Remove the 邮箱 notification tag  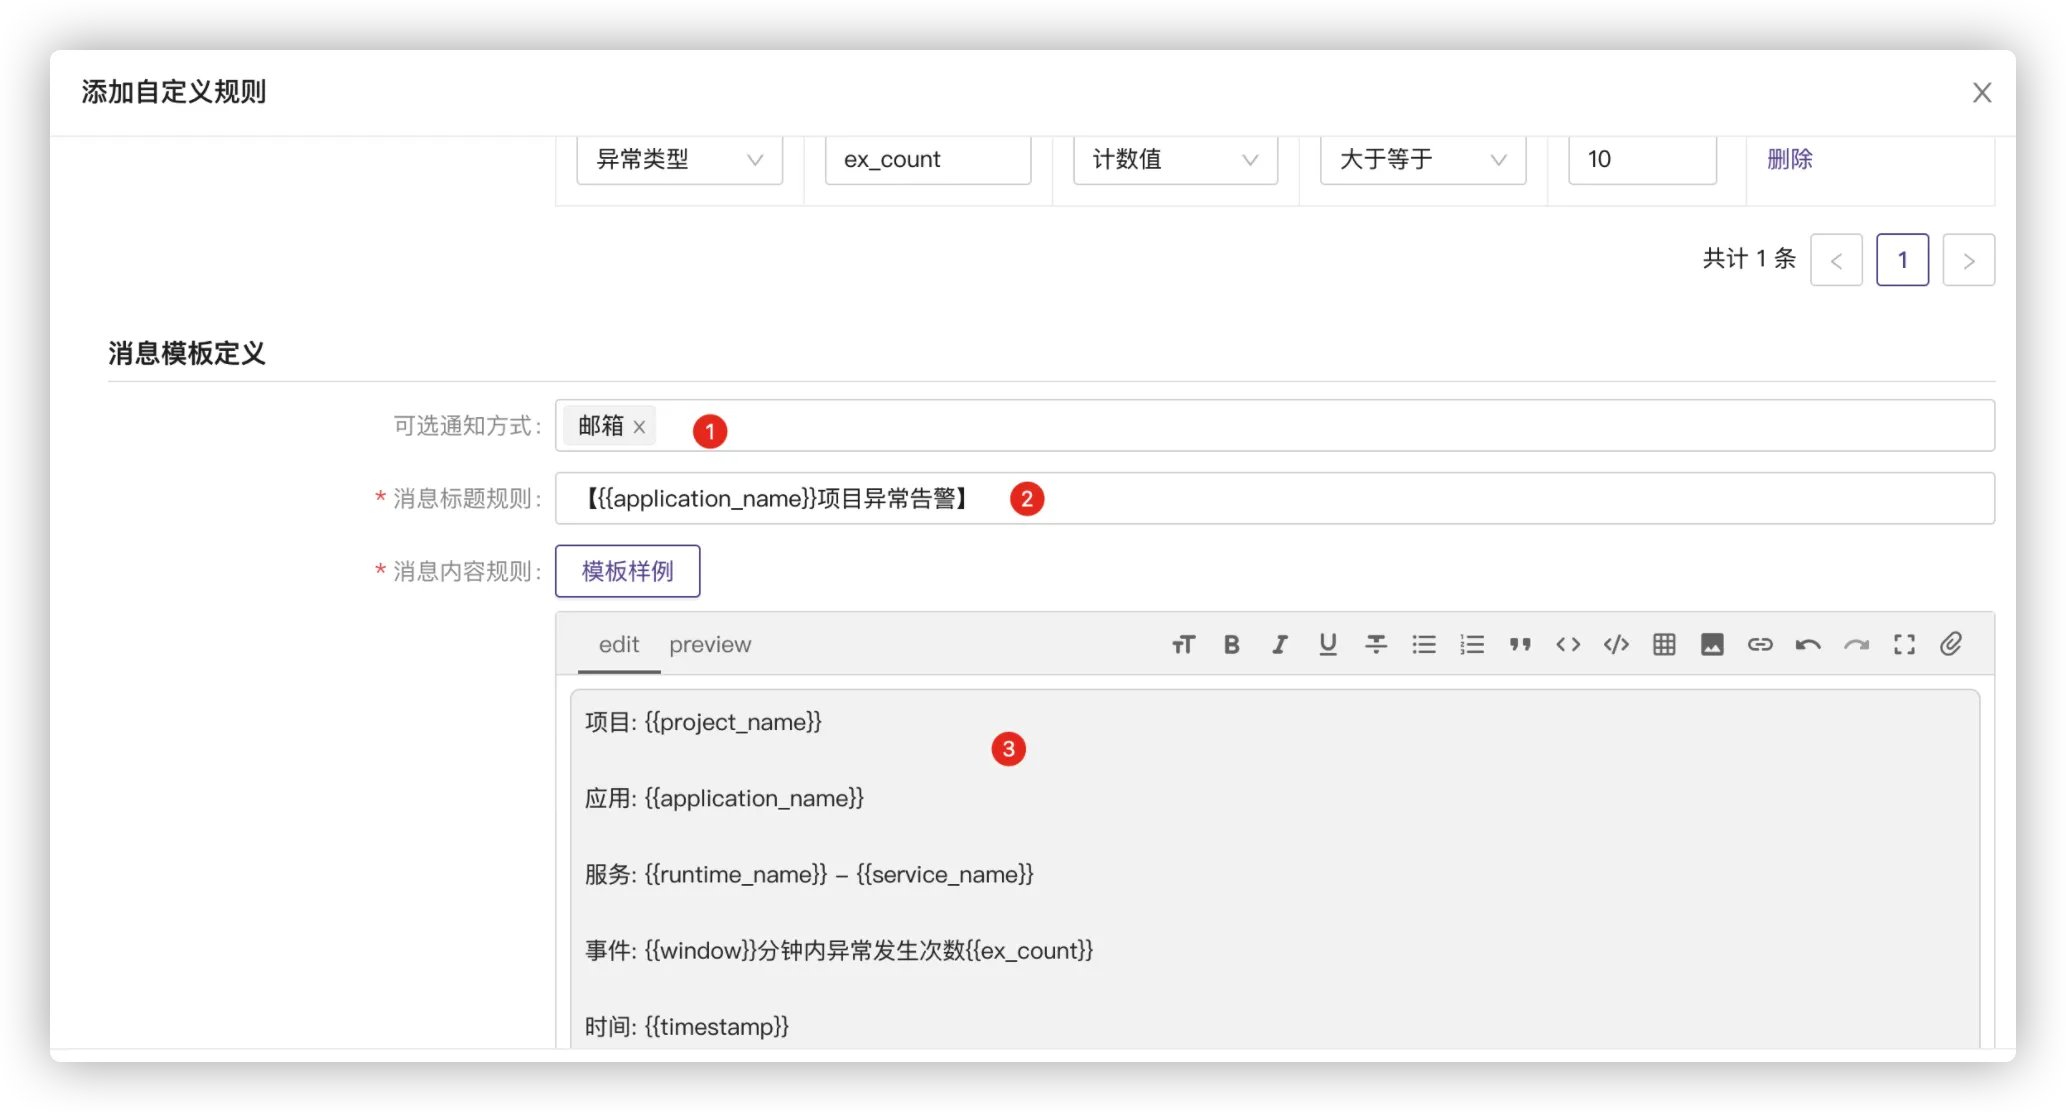[x=639, y=427]
